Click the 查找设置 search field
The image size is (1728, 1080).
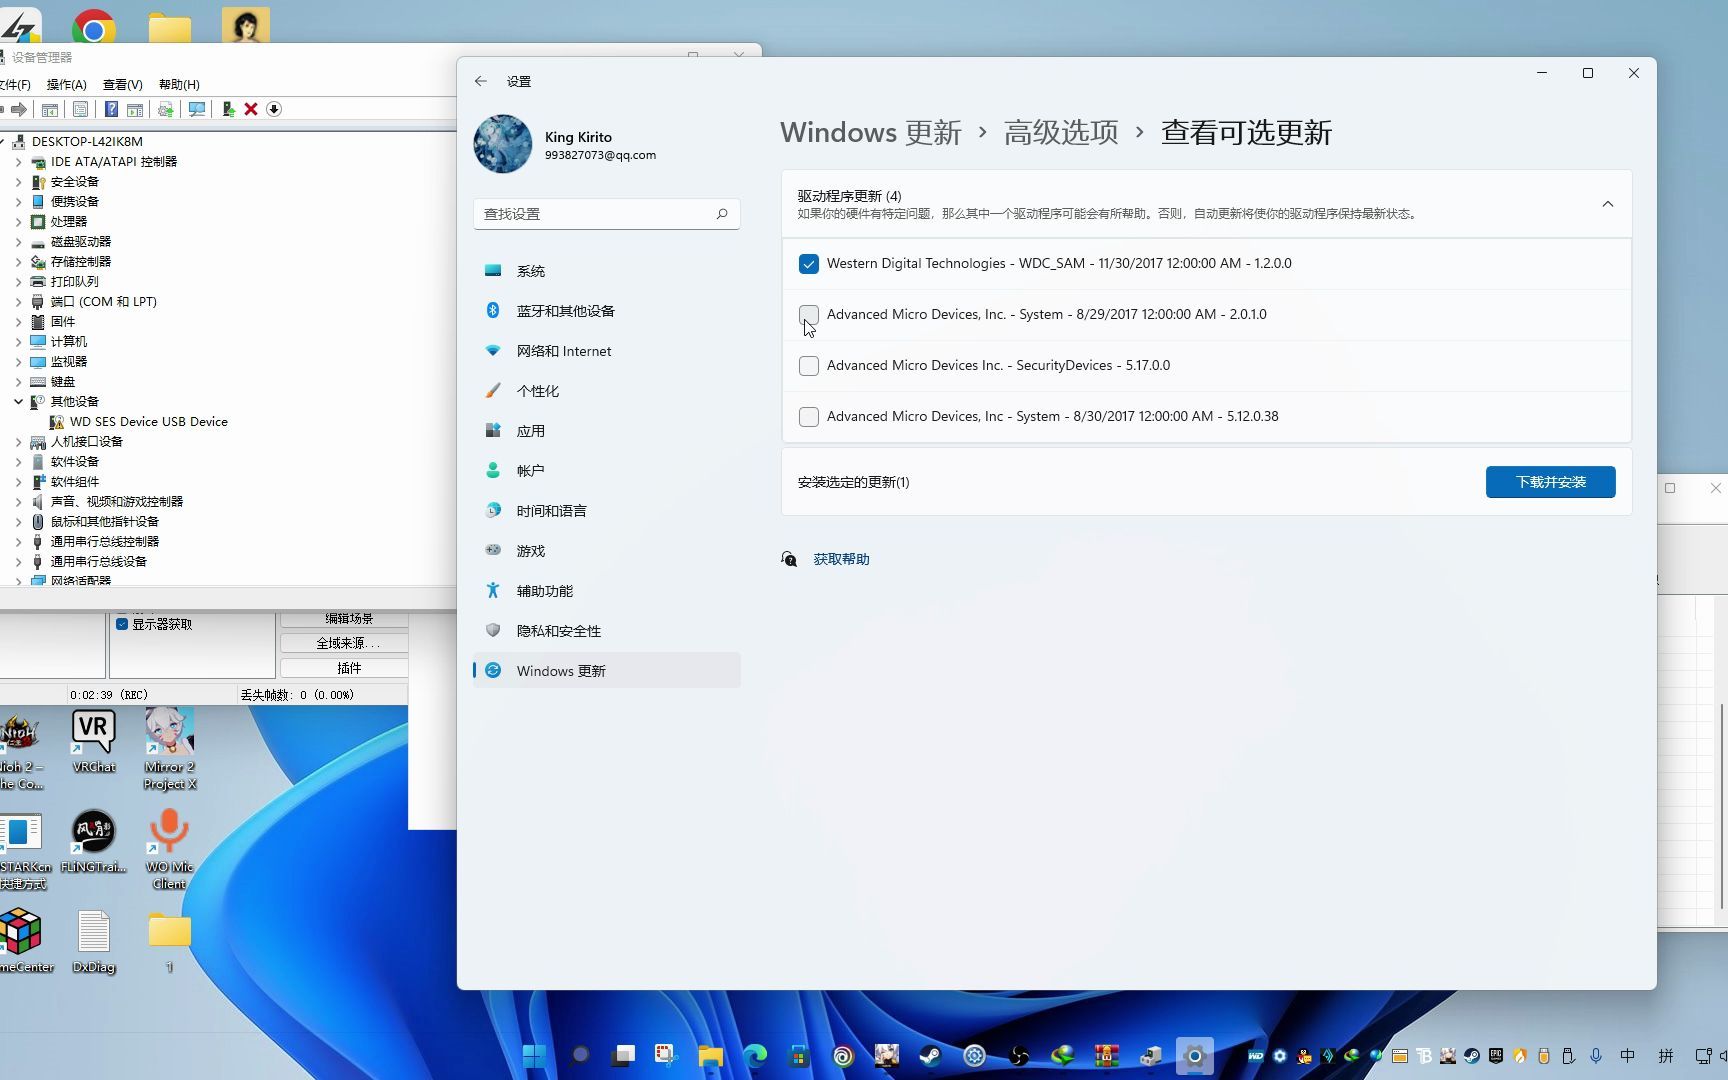[x=607, y=214]
